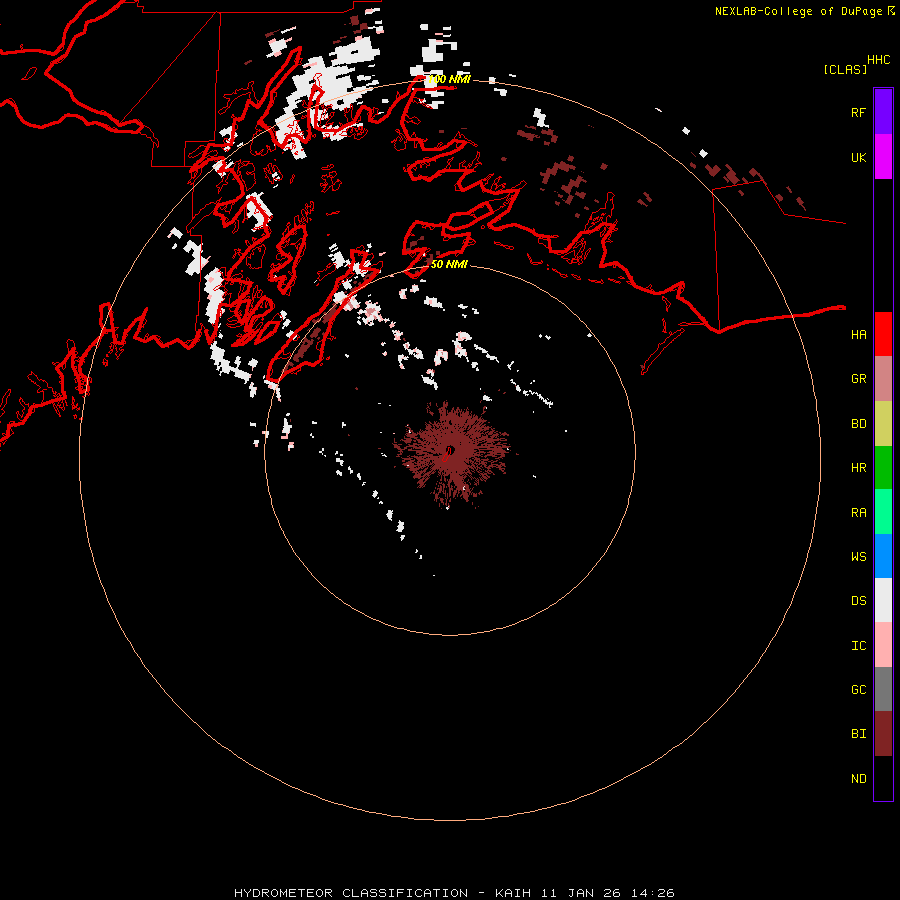Pick the HR green legend swatch
Screen dimensions: 900x900
coord(883,468)
